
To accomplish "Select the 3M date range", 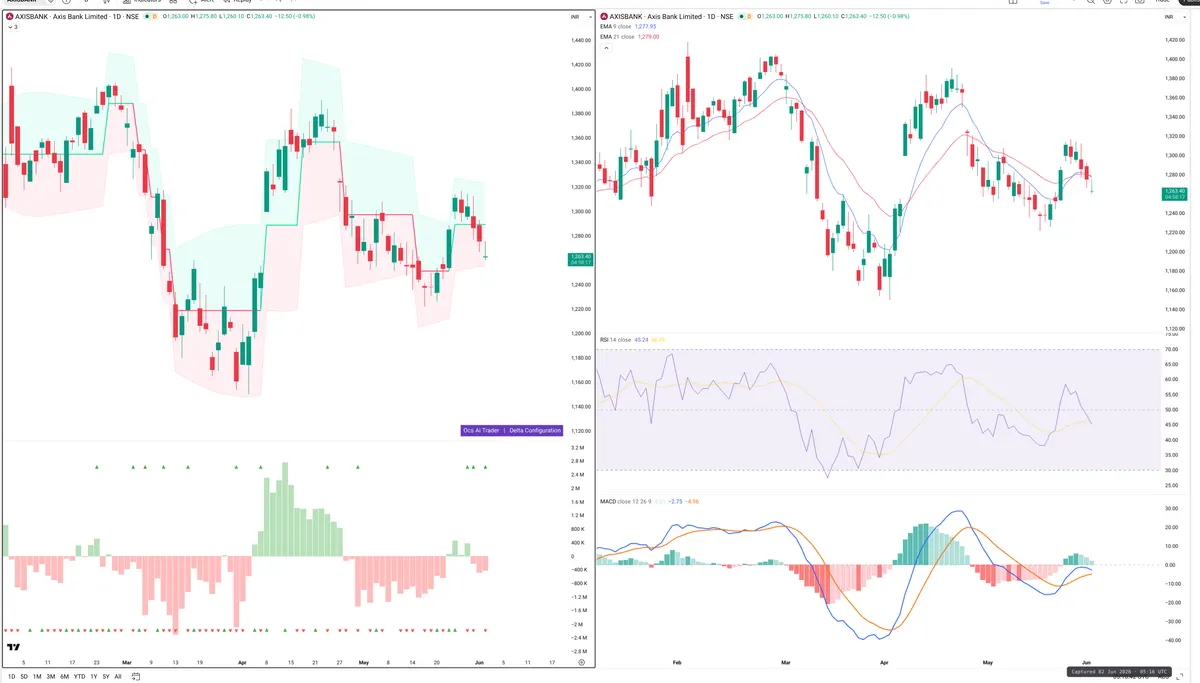I will (51, 676).
